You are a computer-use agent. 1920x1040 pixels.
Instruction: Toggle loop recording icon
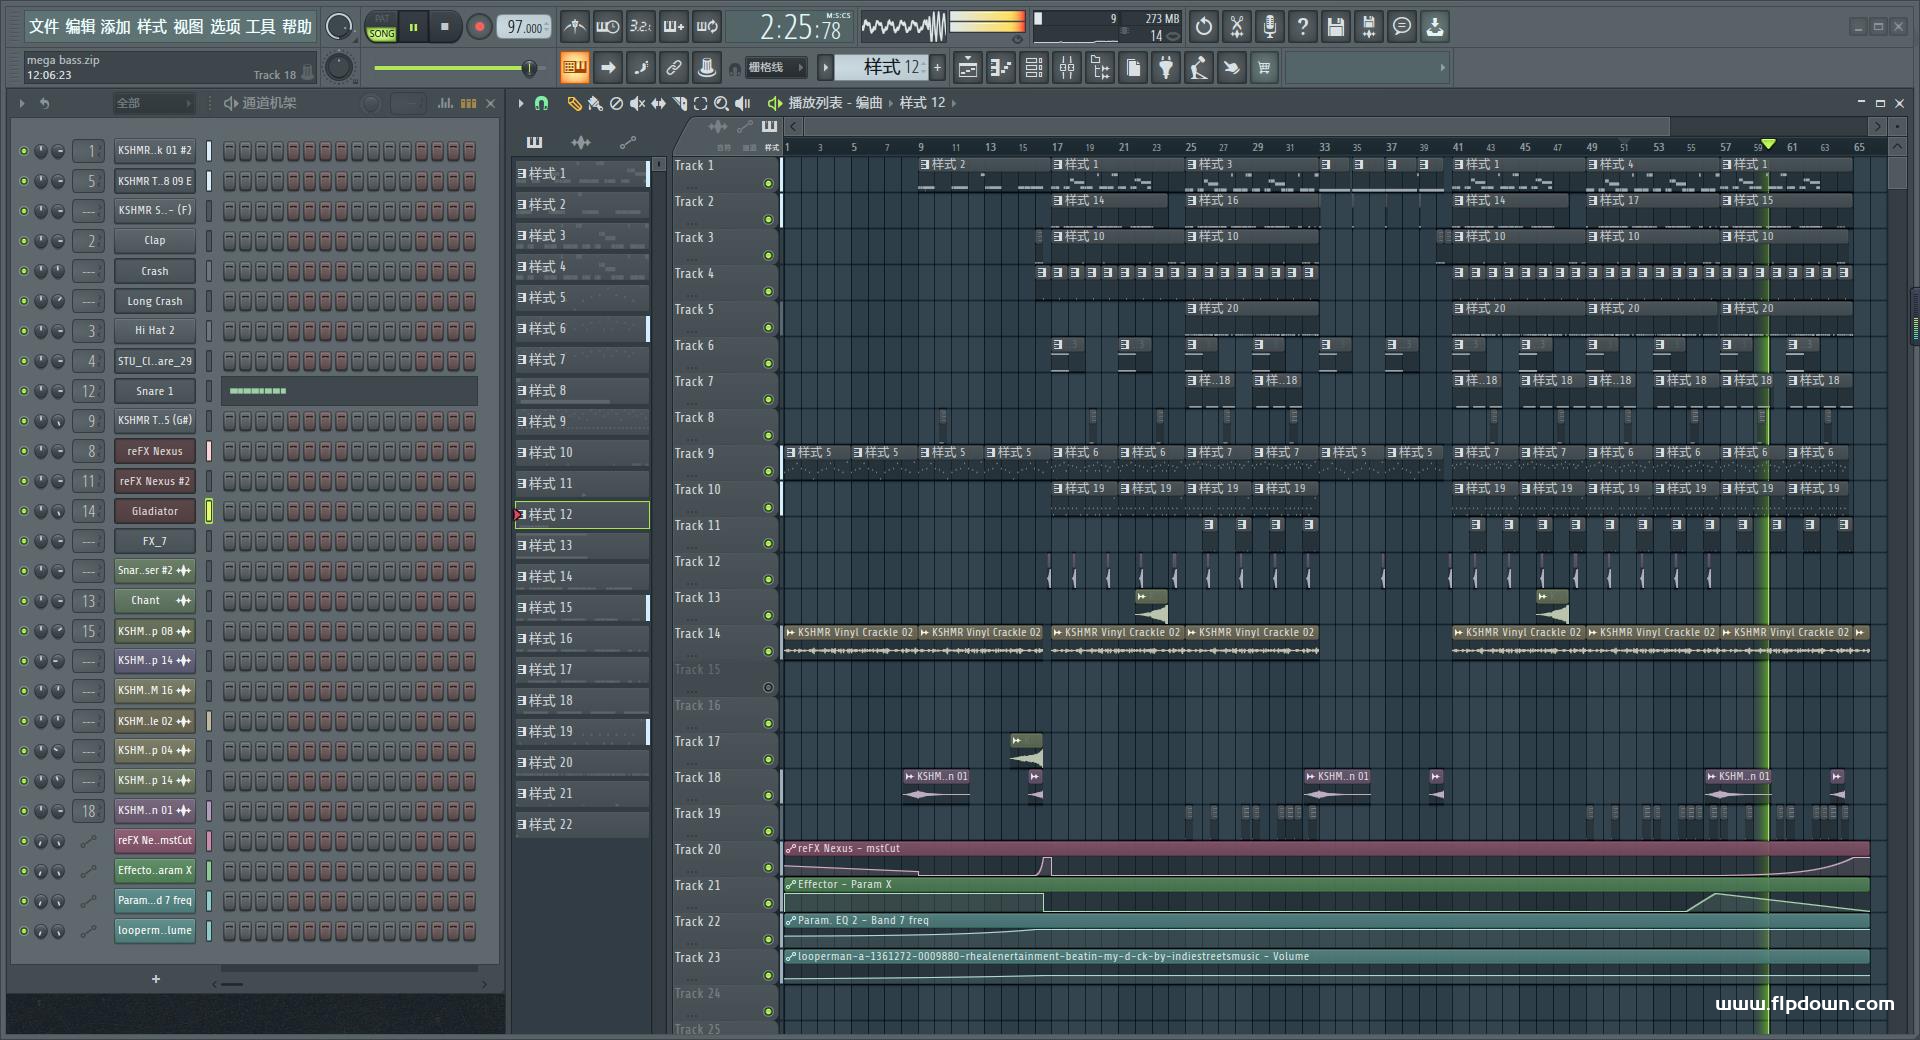707,27
